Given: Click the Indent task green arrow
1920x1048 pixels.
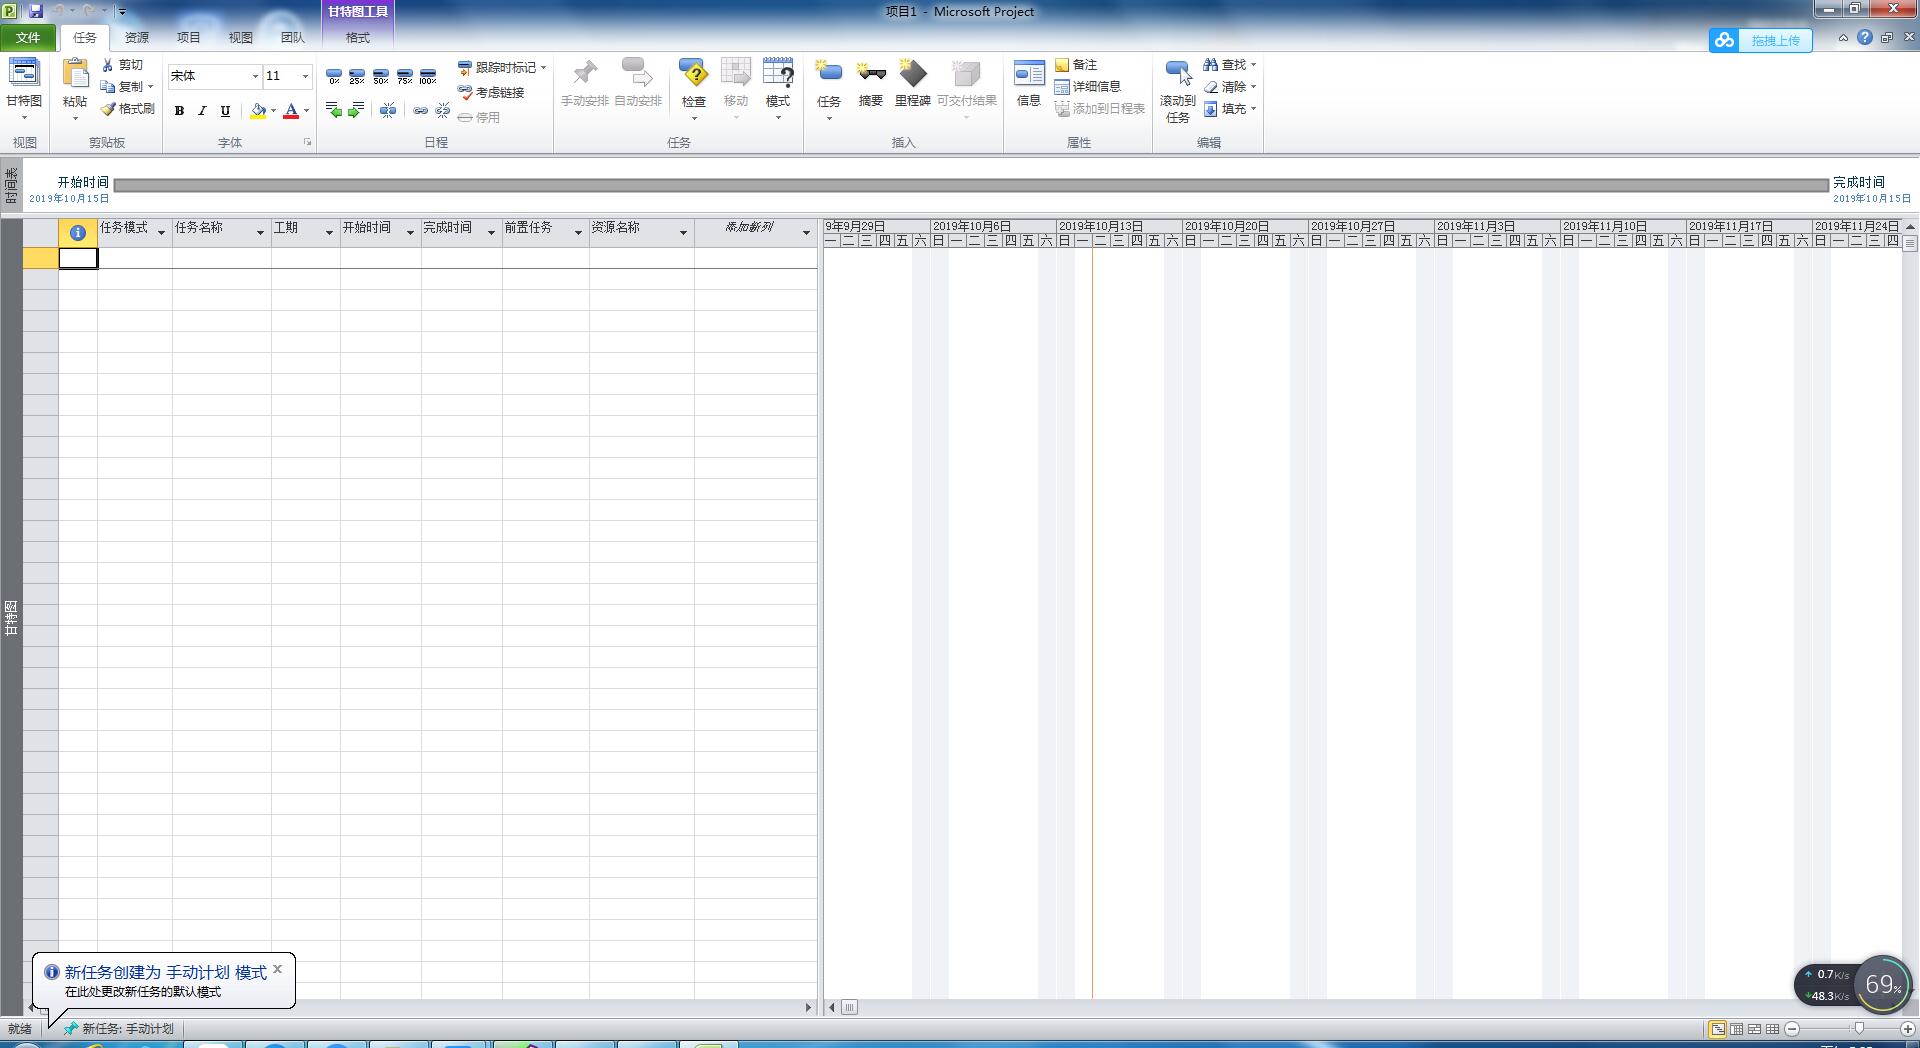Looking at the screenshot, I should click(356, 110).
